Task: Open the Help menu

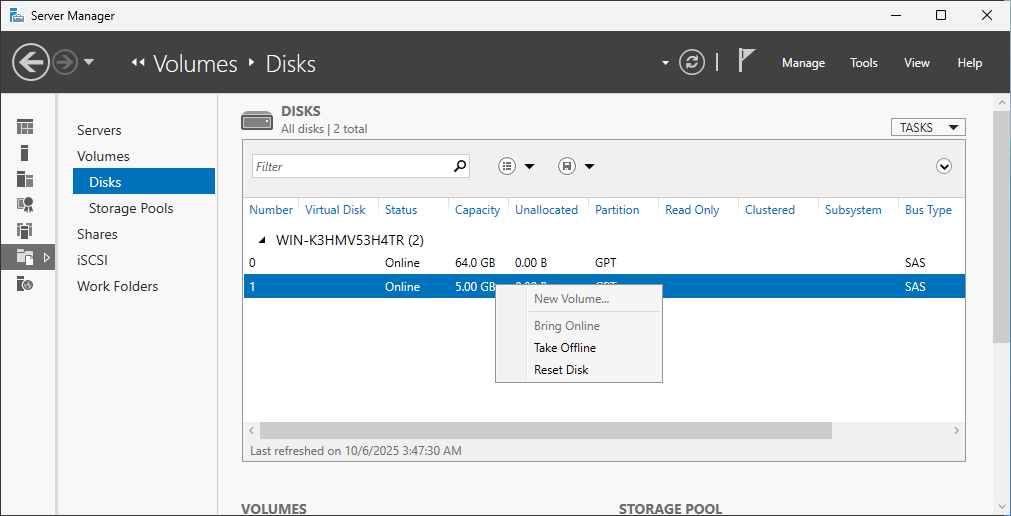Action: [x=970, y=63]
